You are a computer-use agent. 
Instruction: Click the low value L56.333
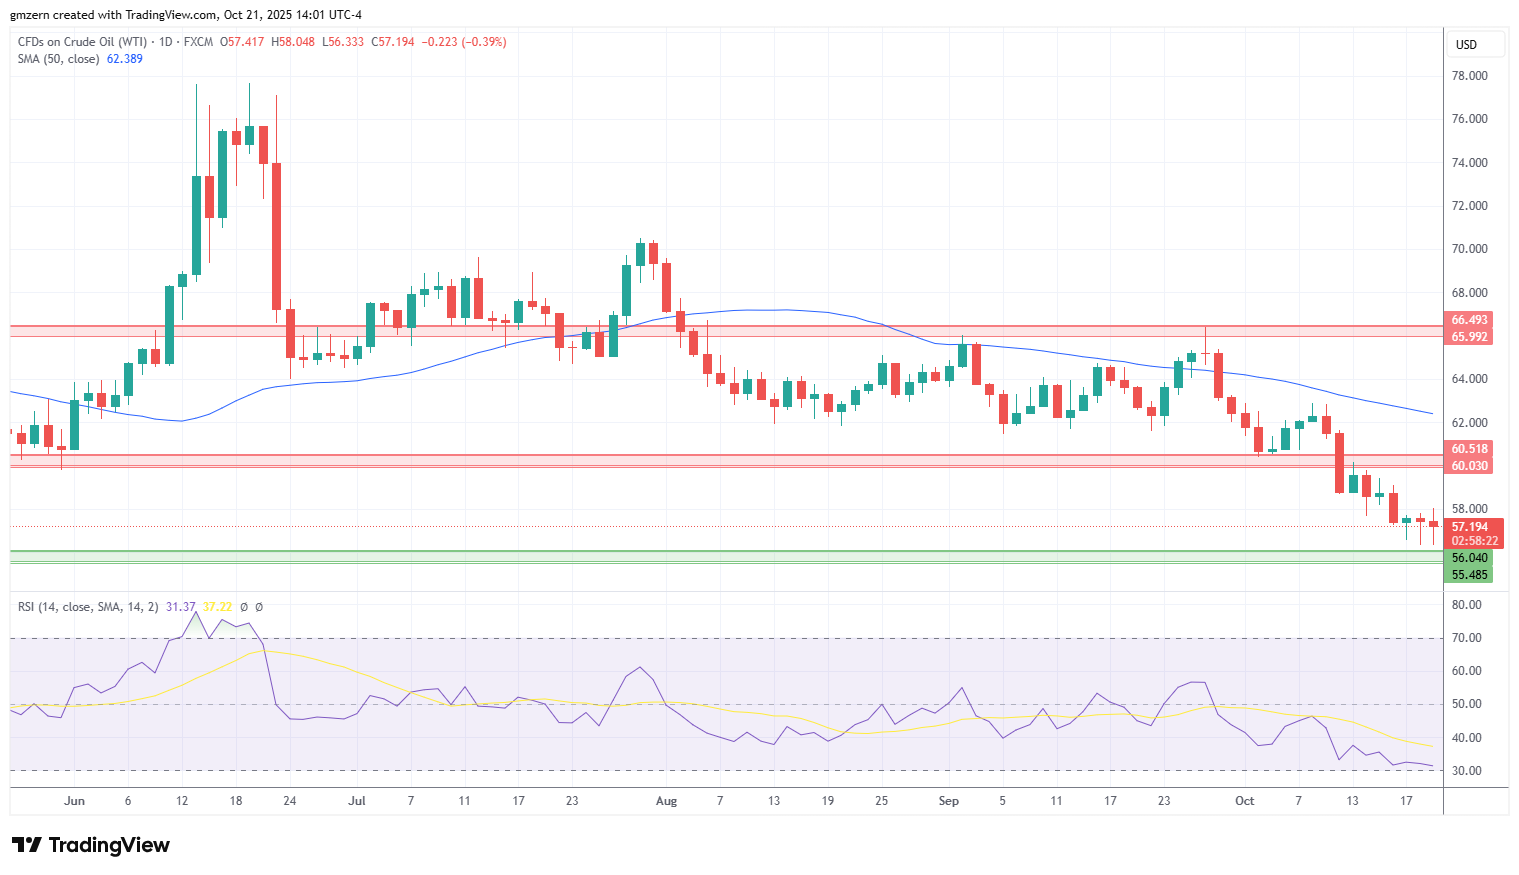[x=343, y=42]
